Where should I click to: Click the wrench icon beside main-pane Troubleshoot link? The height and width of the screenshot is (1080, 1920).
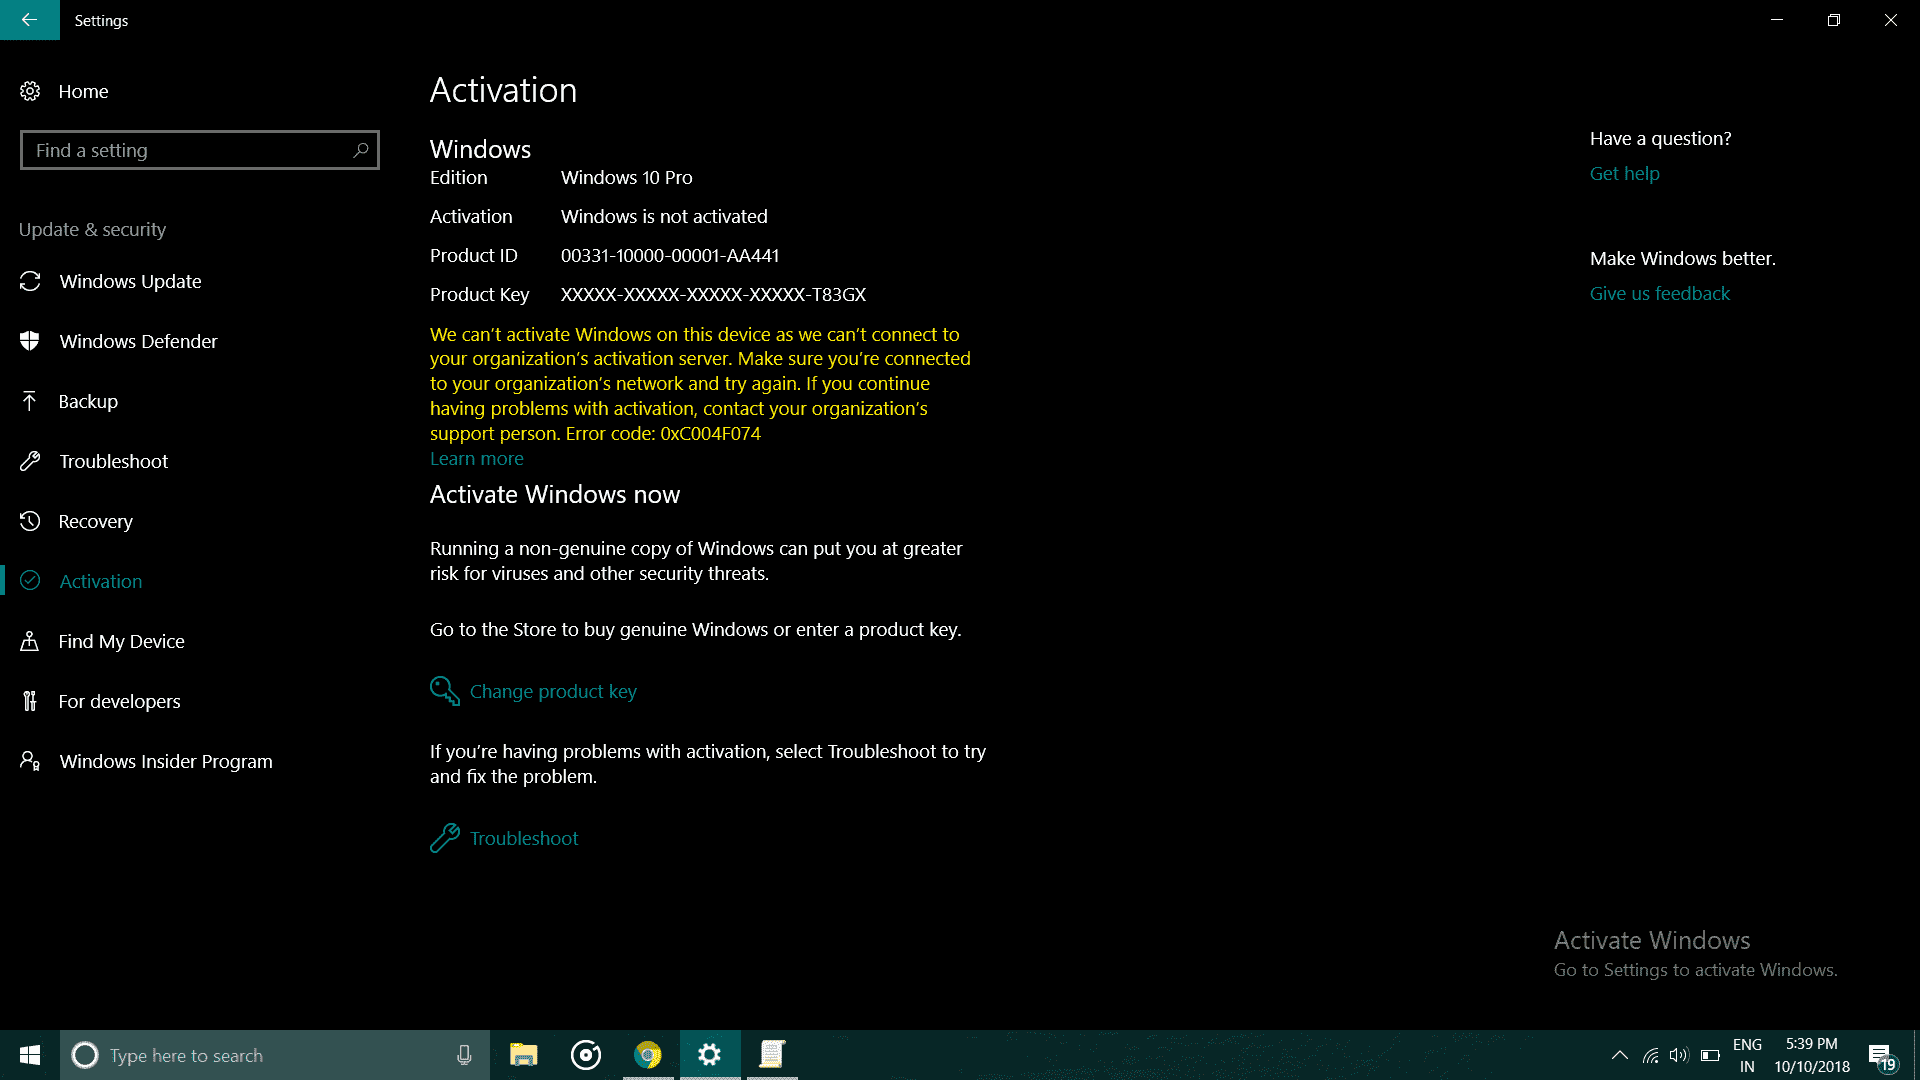pos(445,838)
